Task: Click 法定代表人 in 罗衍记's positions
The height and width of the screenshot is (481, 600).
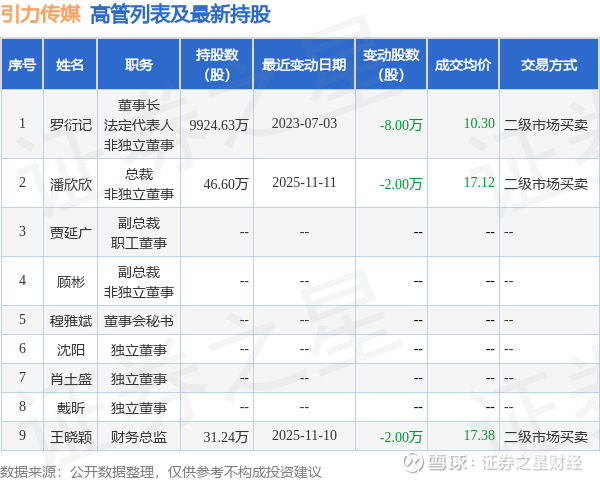Action: (x=139, y=125)
